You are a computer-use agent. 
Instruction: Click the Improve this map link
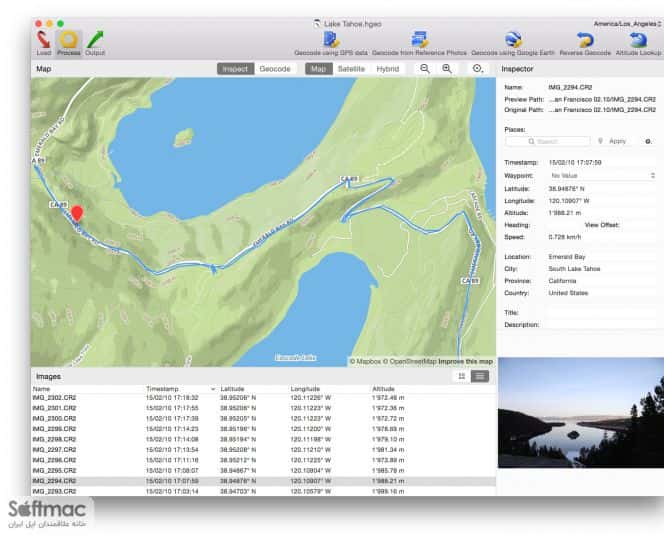pos(465,361)
